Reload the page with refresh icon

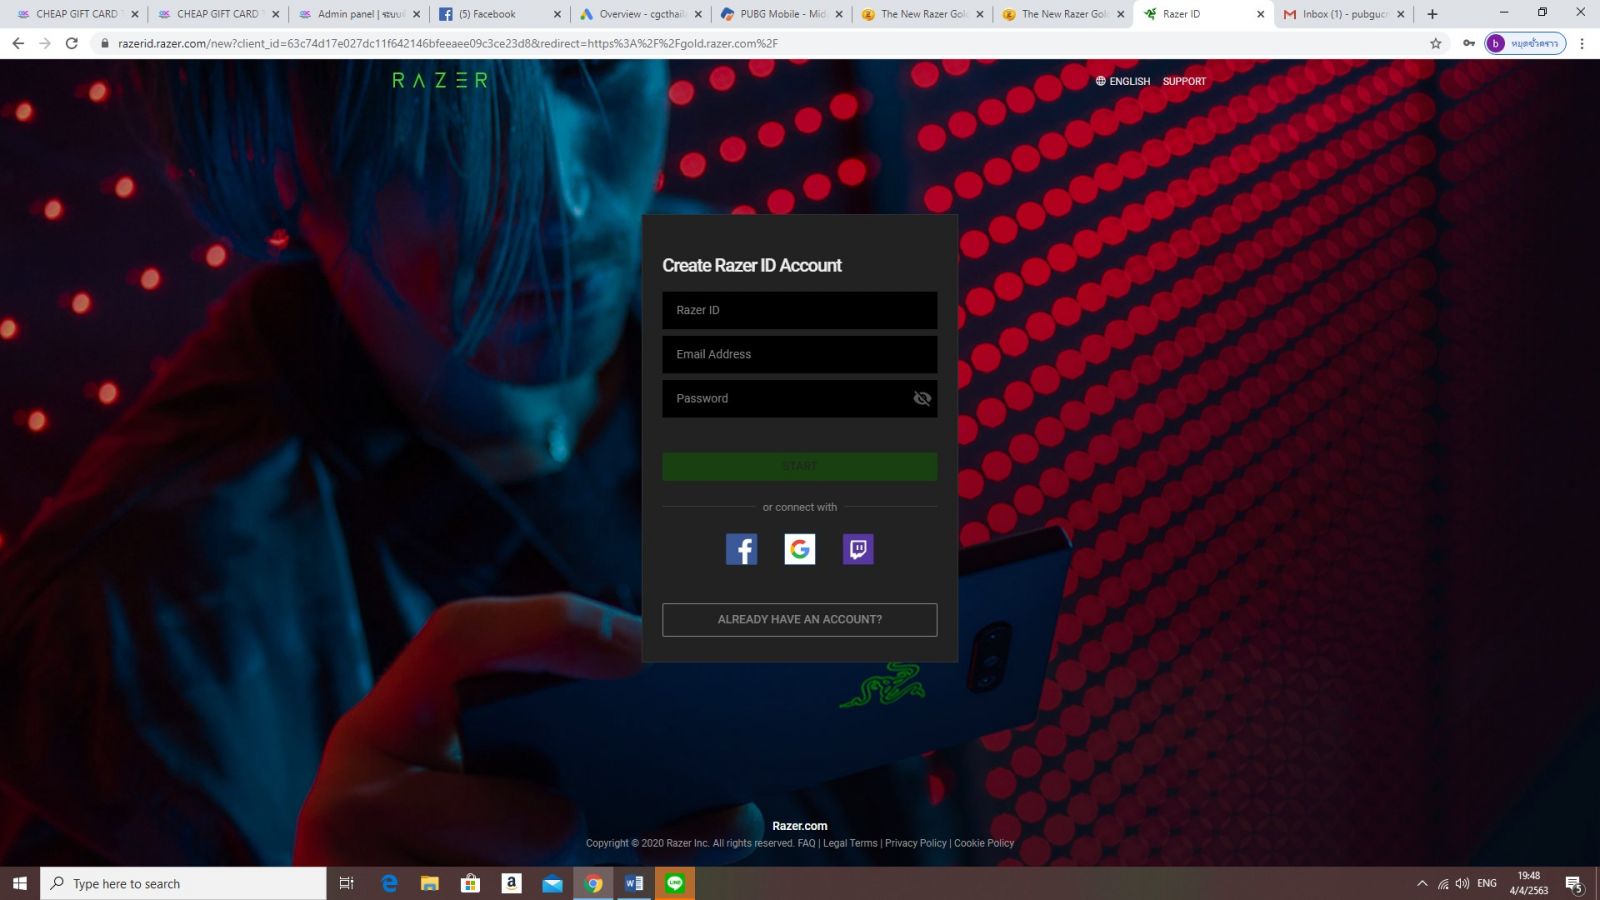[72, 43]
